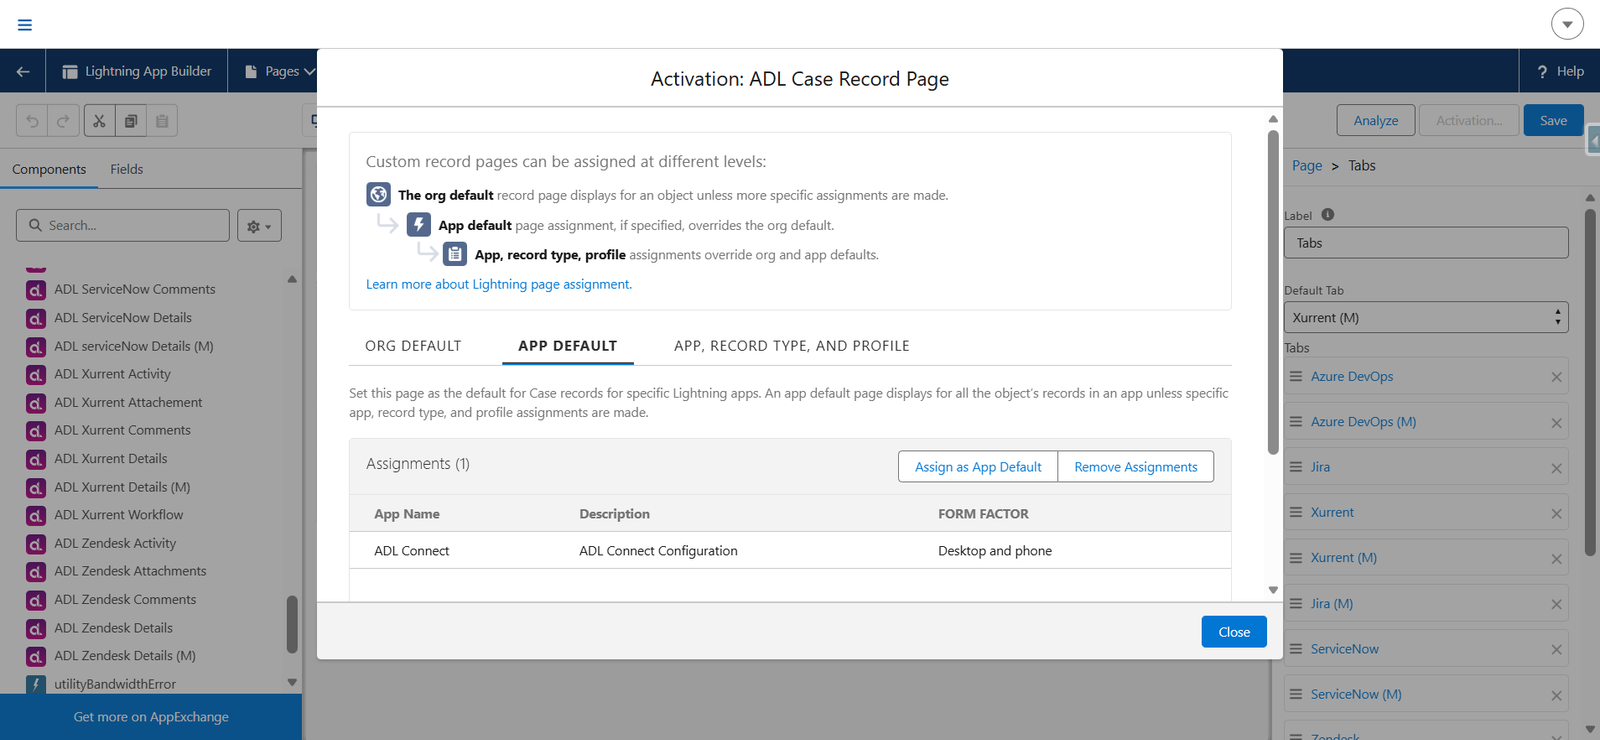Viewport: 1600px width, 740px height.
Task: Switch to the Components tab
Action: (49, 169)
